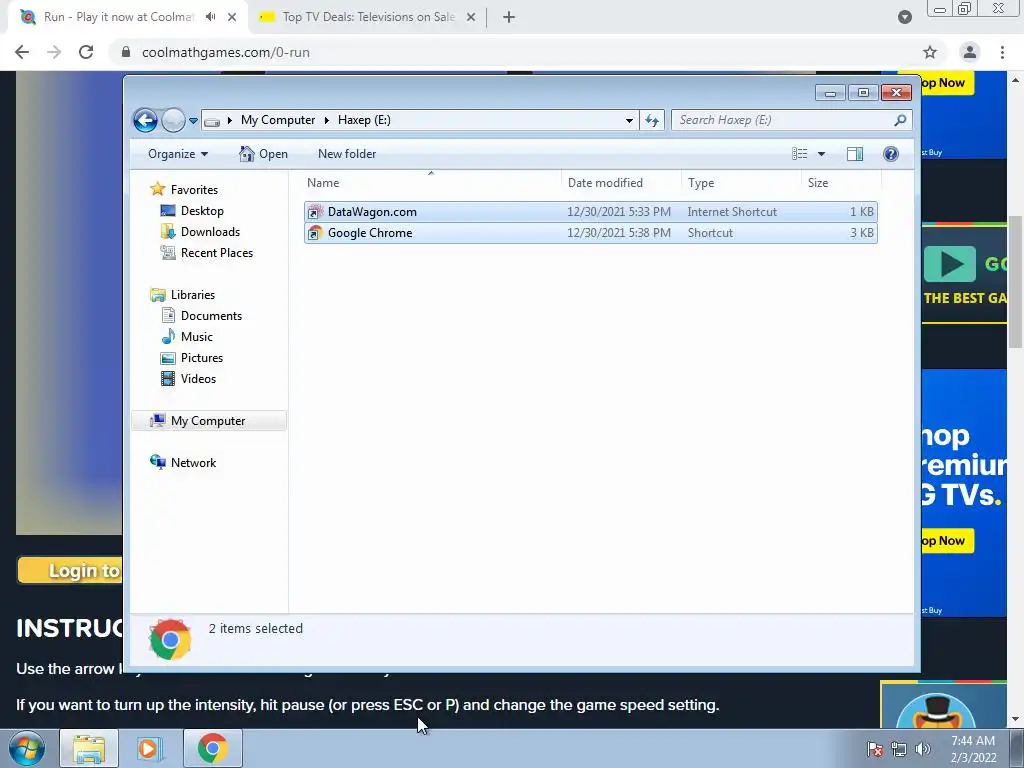Close the Run Coolmath tab

[x=232, y=17]
